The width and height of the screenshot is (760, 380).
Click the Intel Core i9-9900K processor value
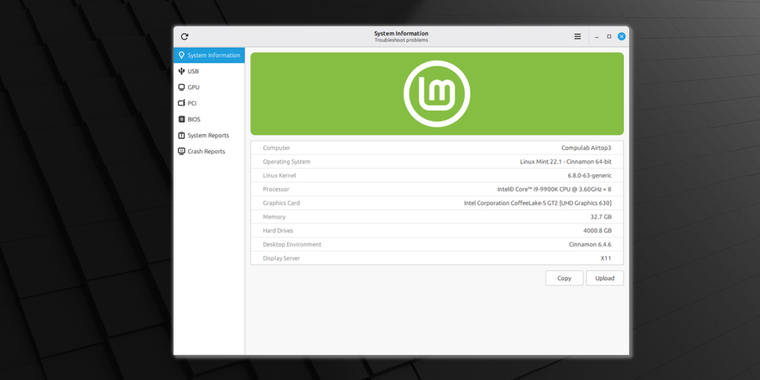[x=554, y=190]
